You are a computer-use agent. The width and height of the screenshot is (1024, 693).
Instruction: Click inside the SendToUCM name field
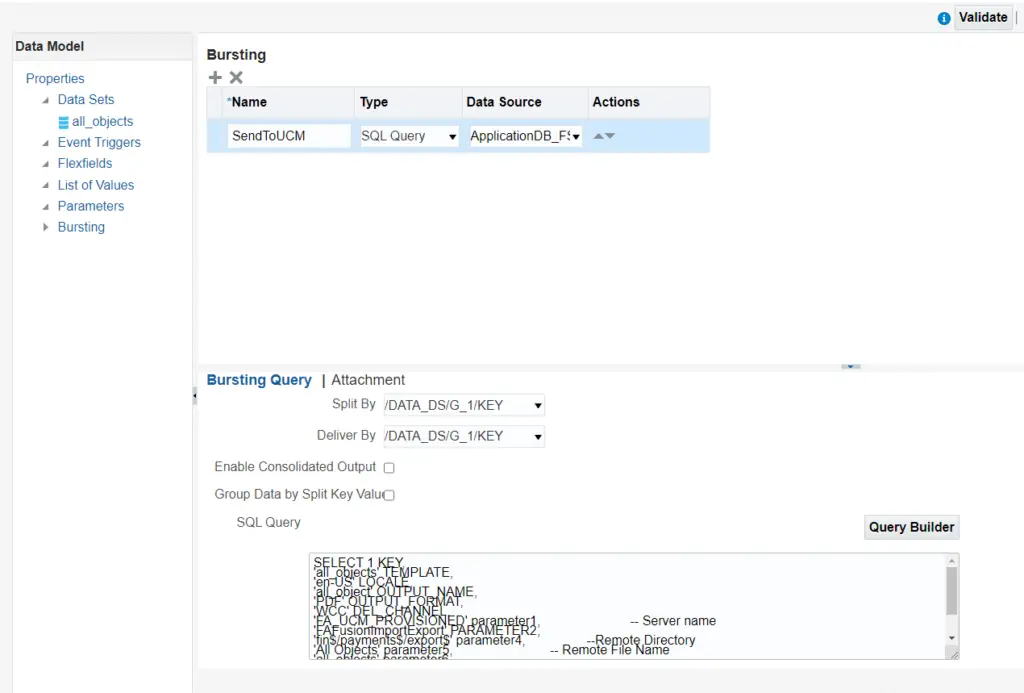[288, 135]
